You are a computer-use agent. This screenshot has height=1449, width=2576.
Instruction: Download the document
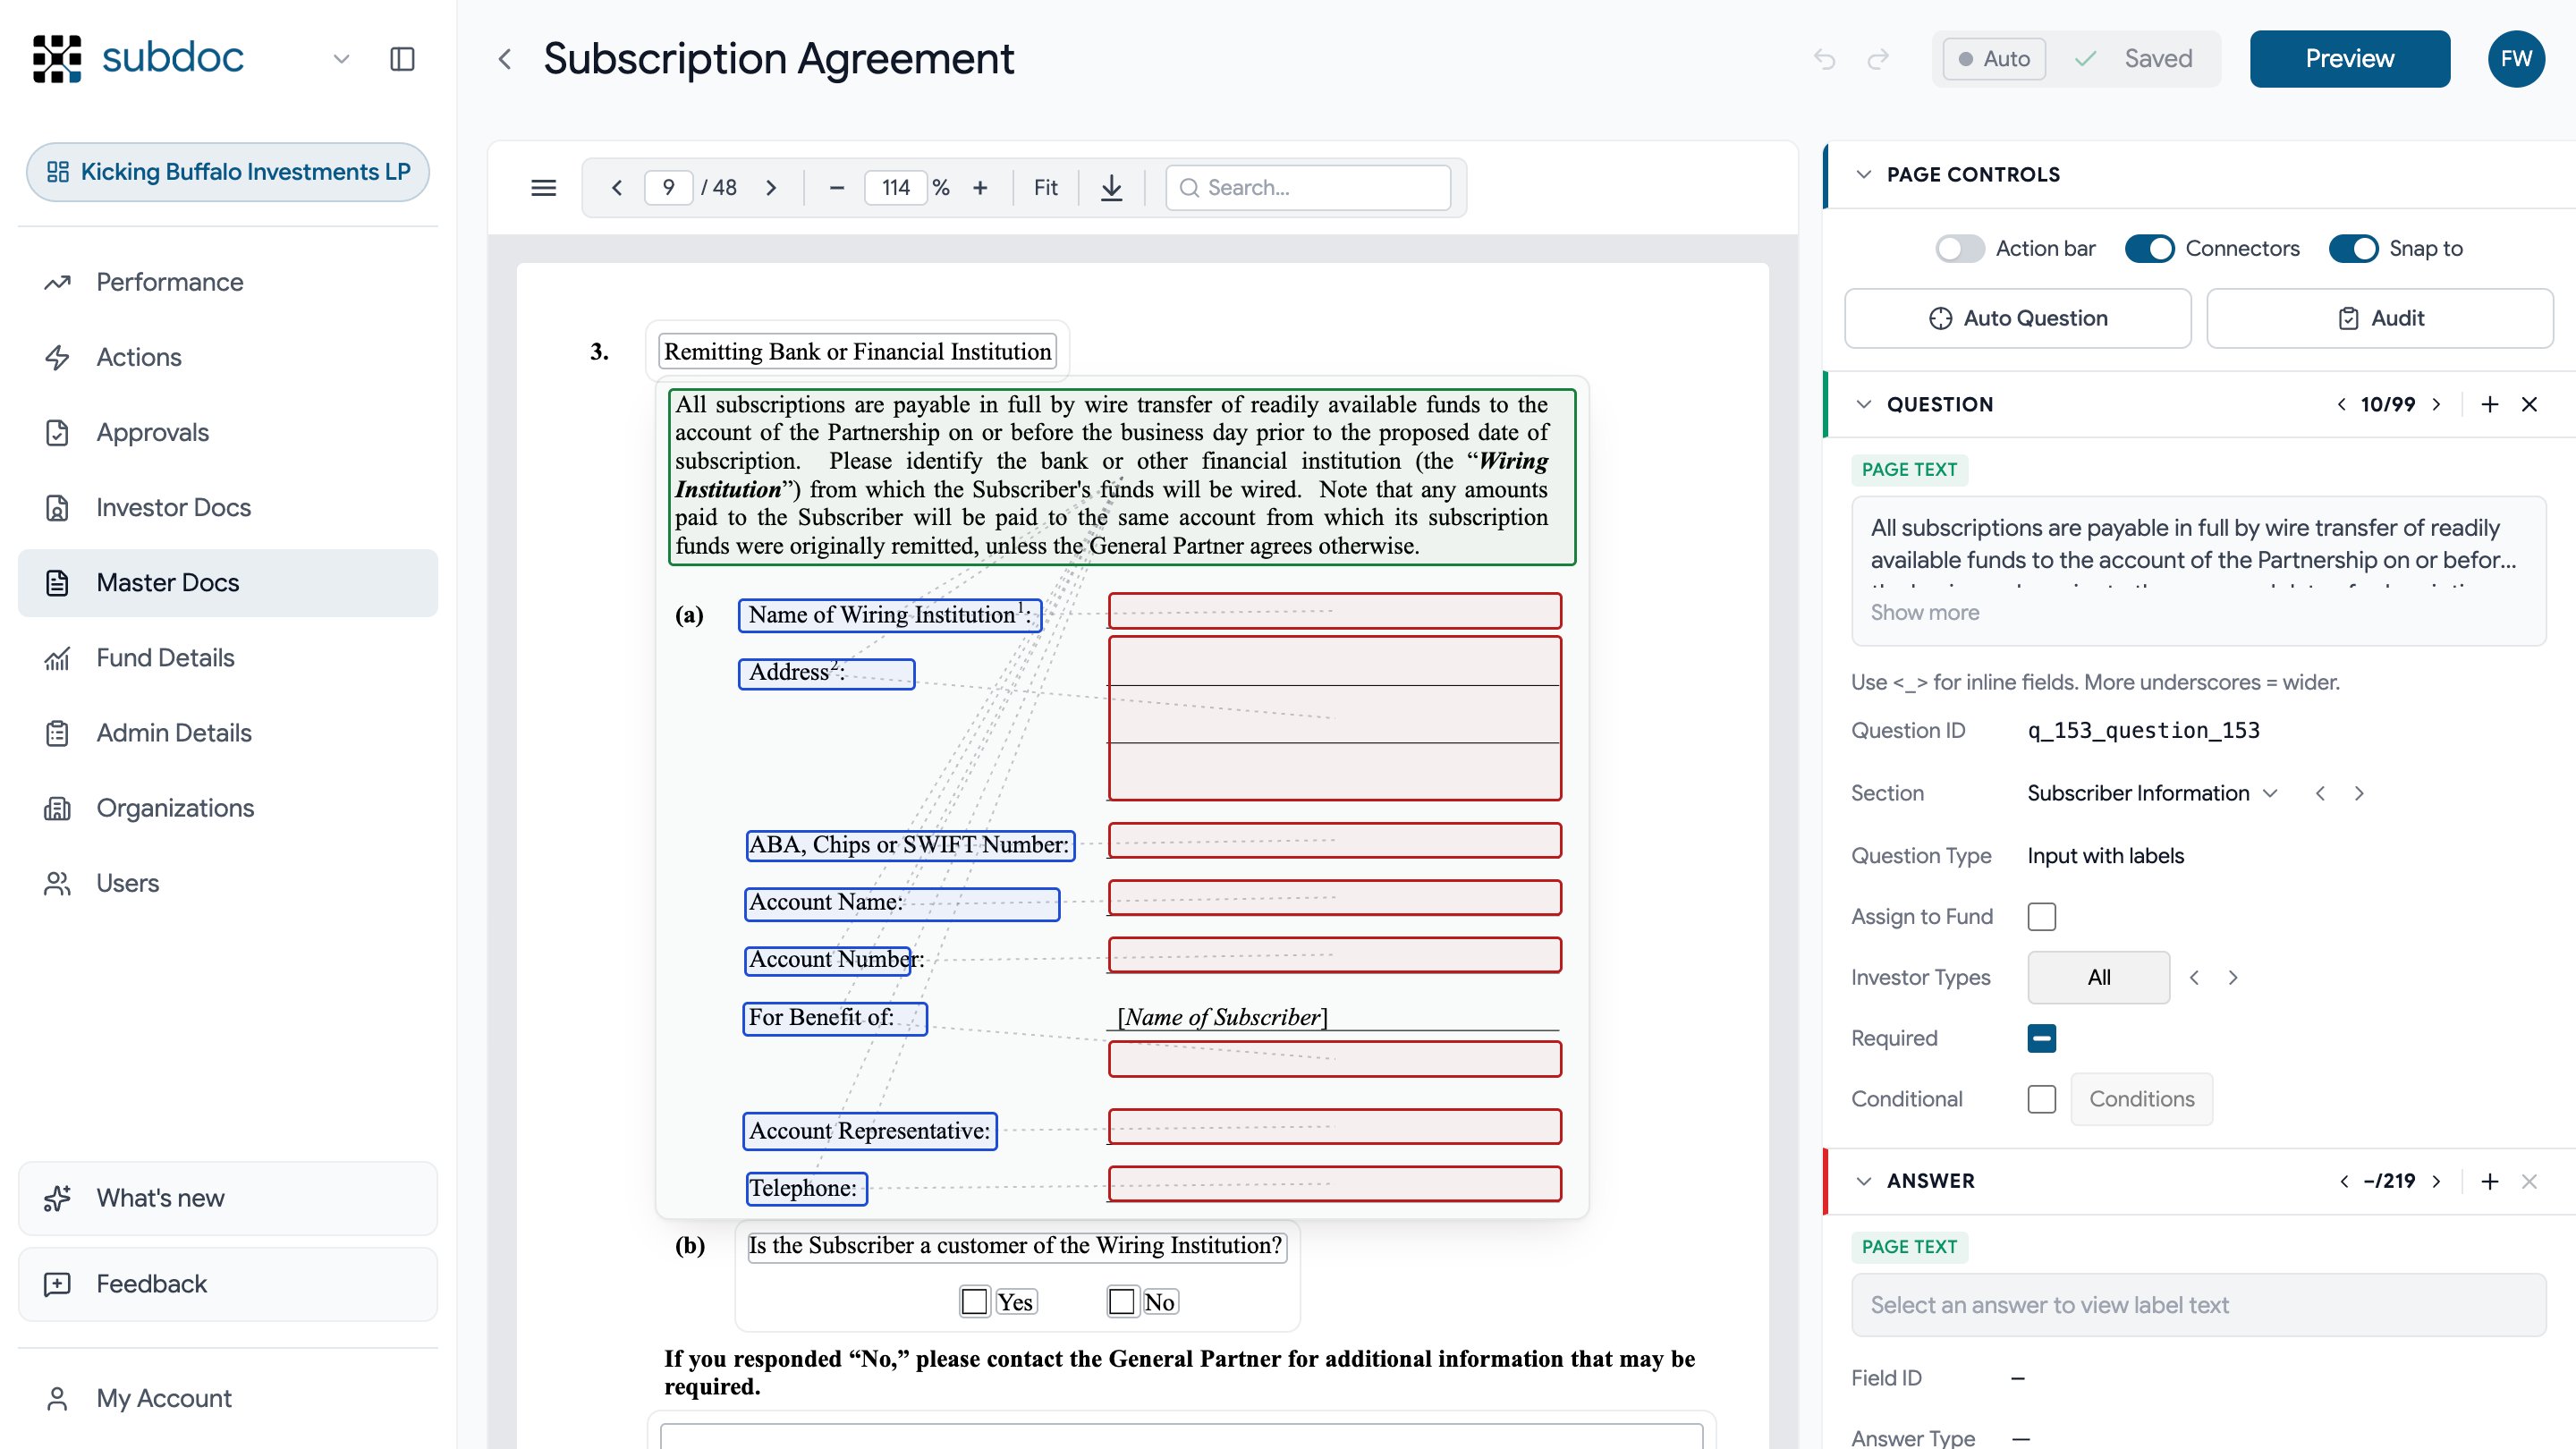[x=1111, y=187]
